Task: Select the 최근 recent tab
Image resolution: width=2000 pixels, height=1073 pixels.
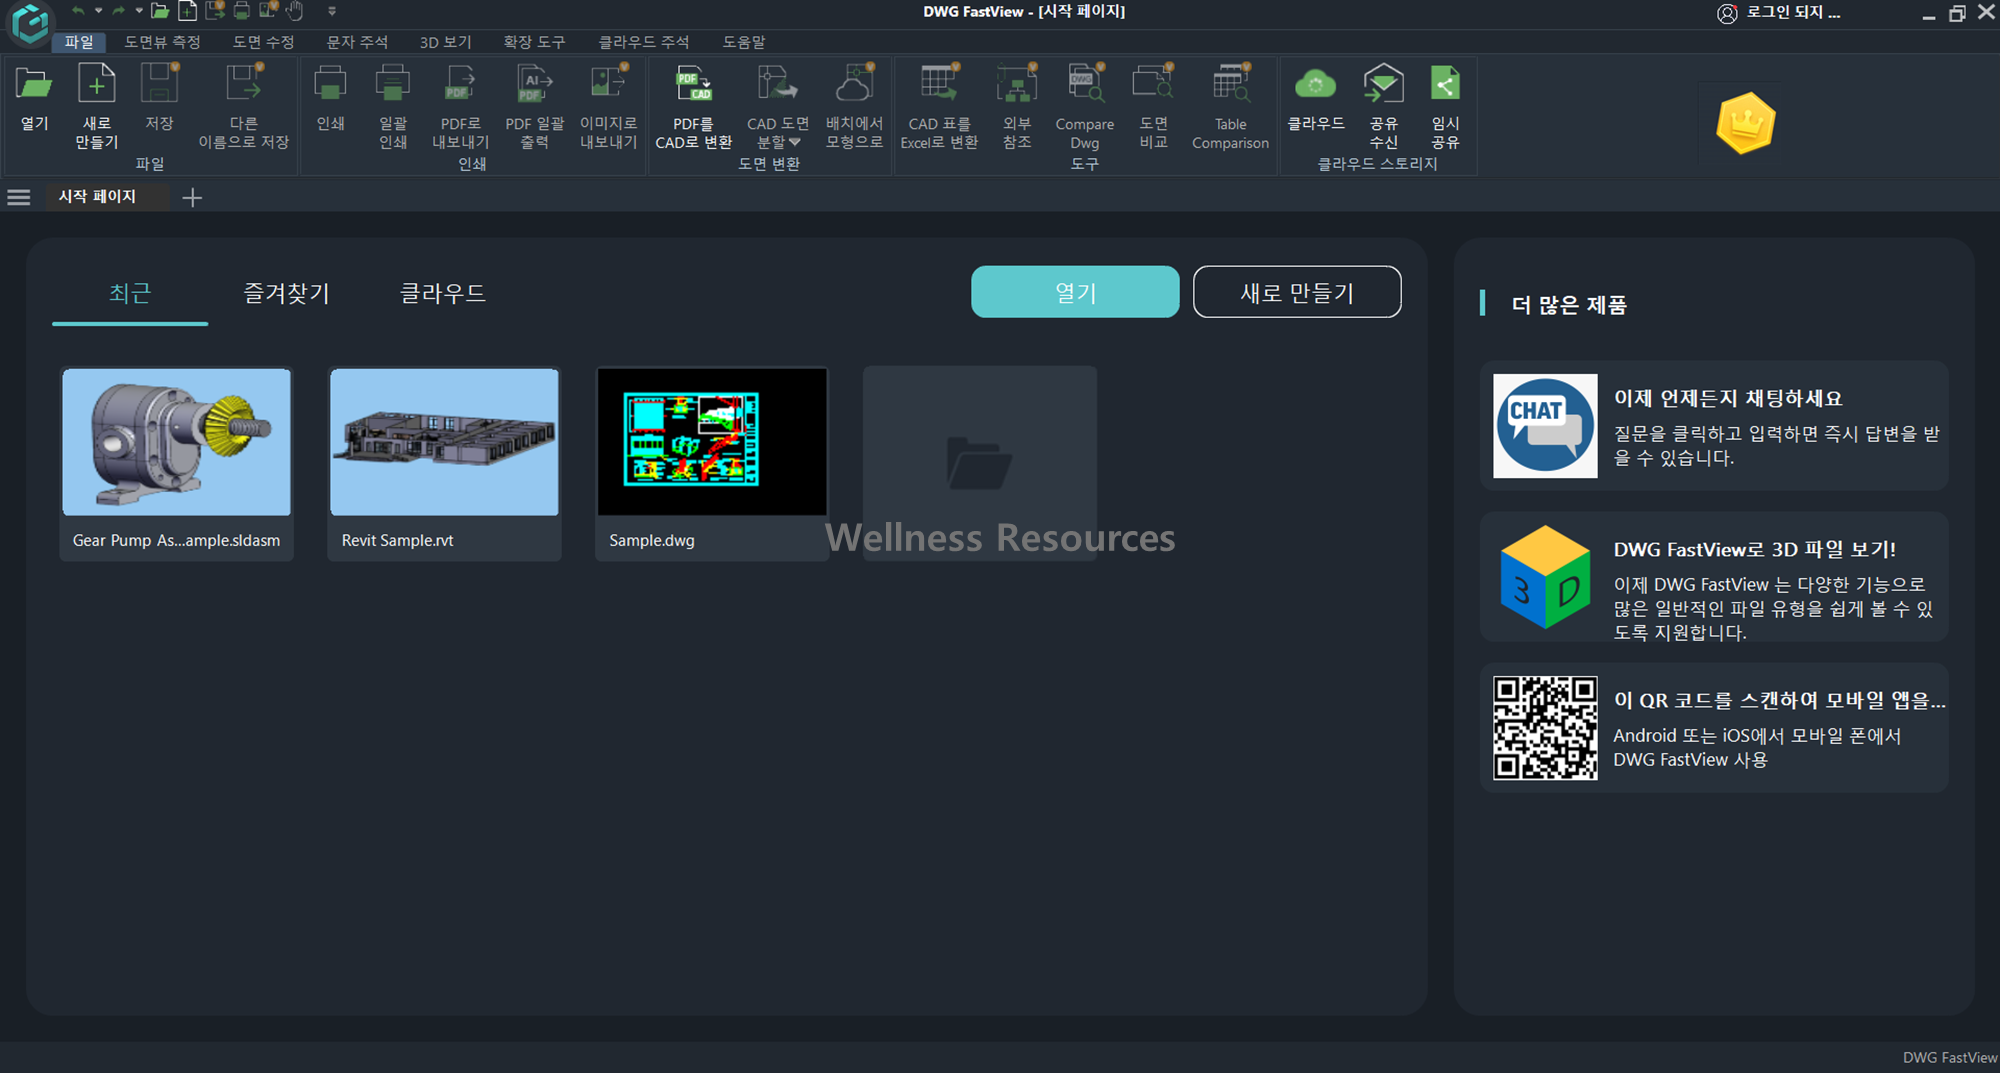Action: point(130,293)
